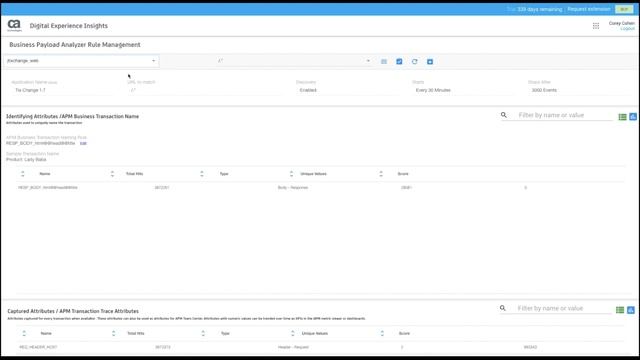
Task: Click the Application Name field value
Action: click(x=30, y=90)
